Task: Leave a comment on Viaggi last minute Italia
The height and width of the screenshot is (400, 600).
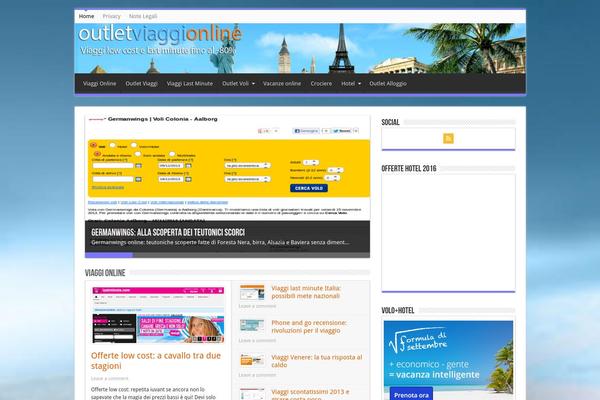Action: point(257,306)
